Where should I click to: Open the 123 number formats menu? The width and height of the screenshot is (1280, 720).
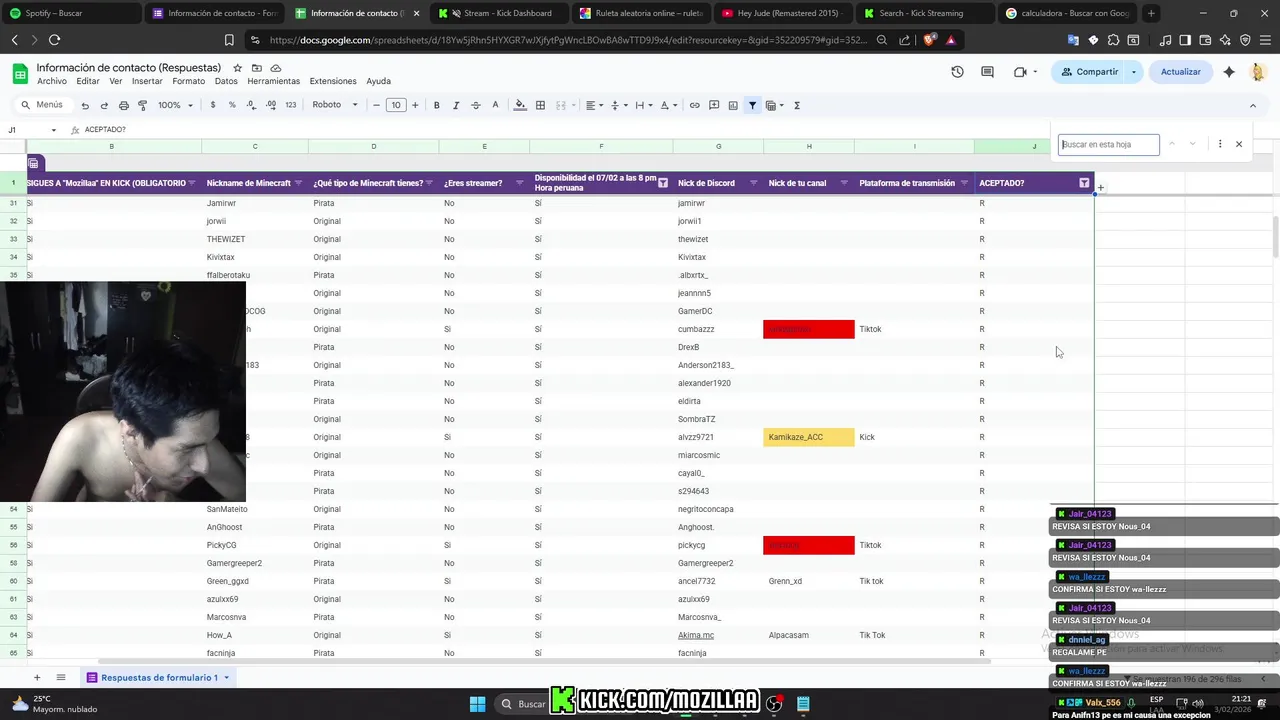tap(291, 105)
